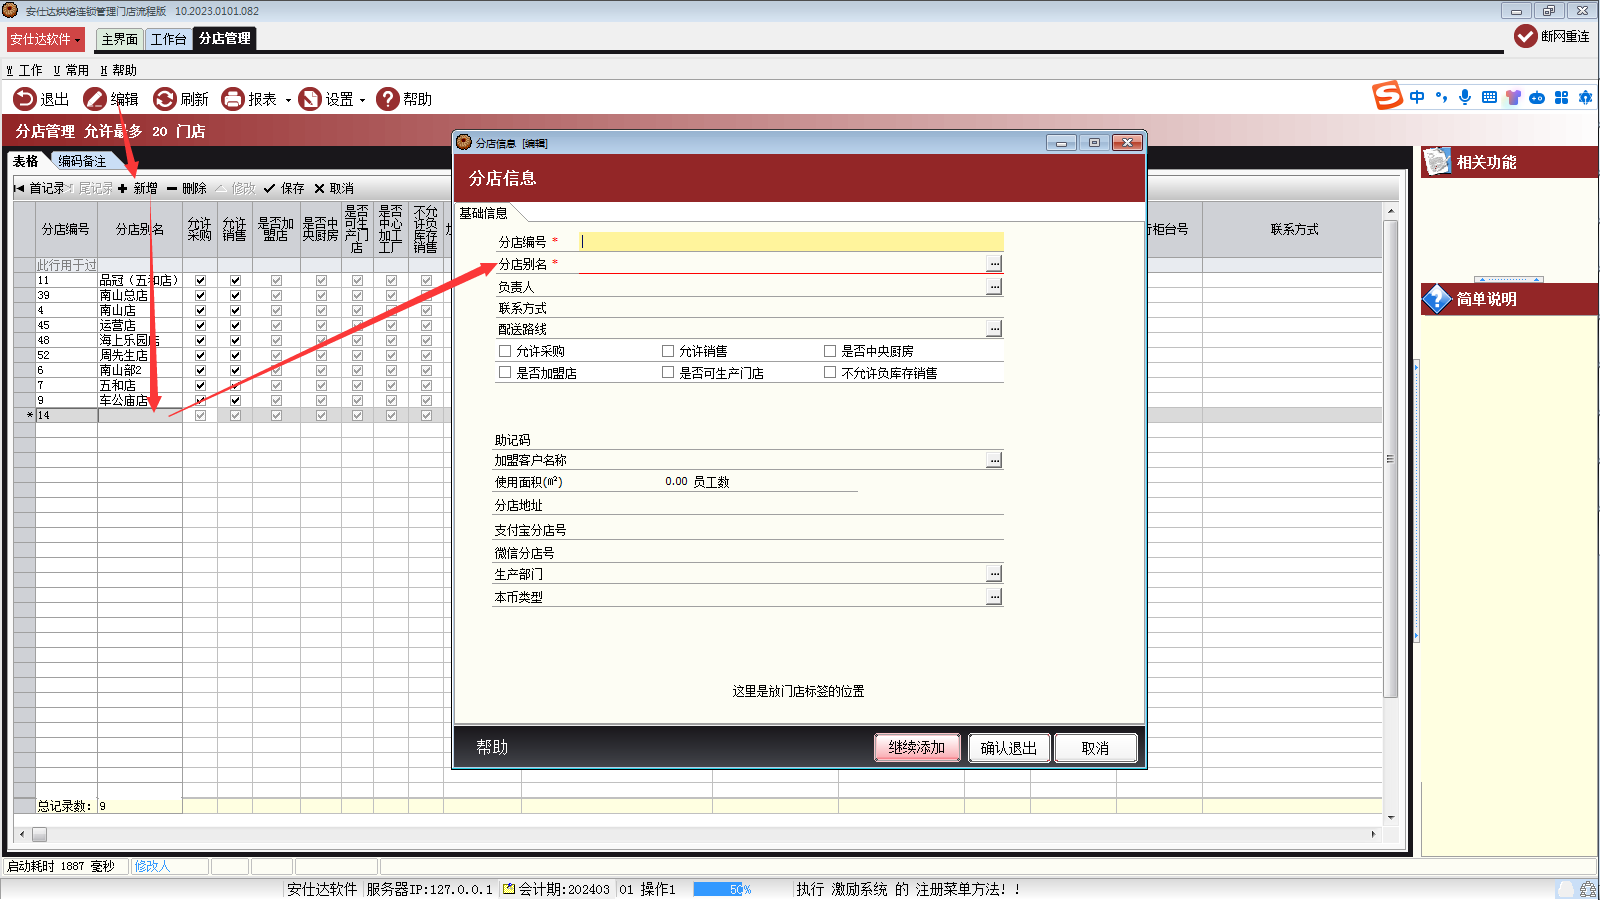Viewport: 1600px width, 900px height.
Task: Click the IME game controller icon
Action: [1537, 97]
